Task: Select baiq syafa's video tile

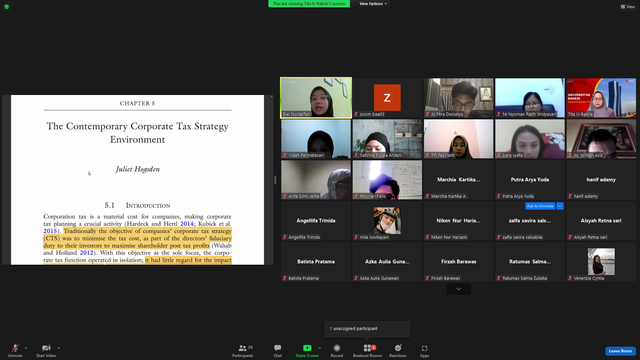Action: click(530, 139)
